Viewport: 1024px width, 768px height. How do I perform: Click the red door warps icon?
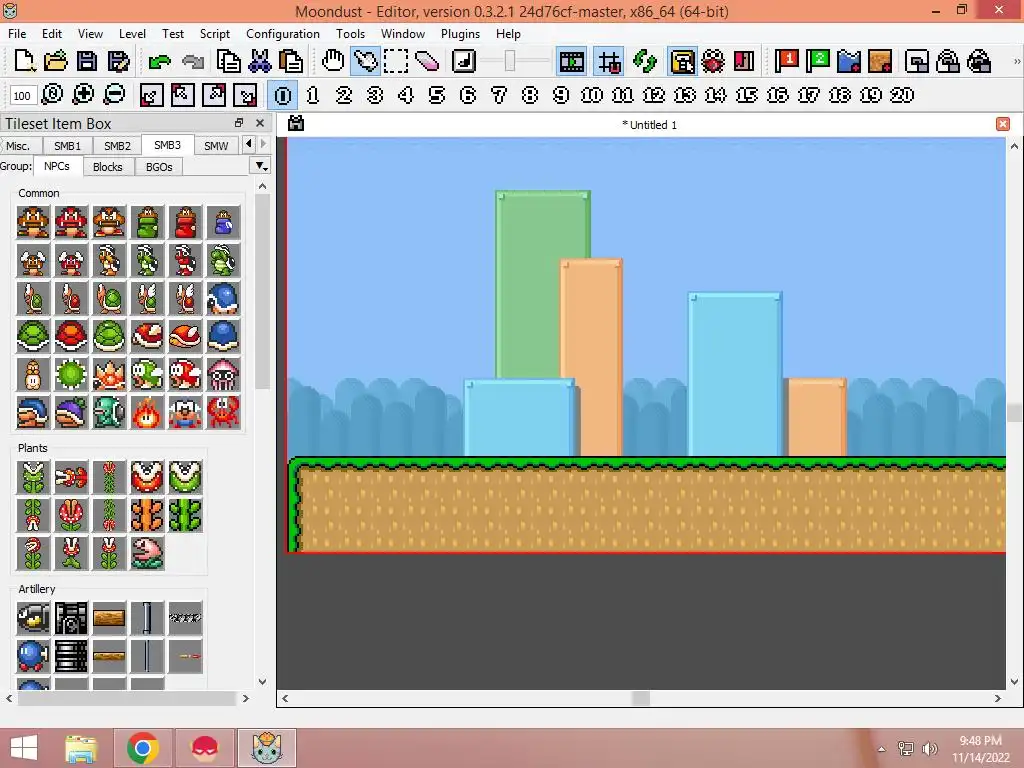(744, 61)
